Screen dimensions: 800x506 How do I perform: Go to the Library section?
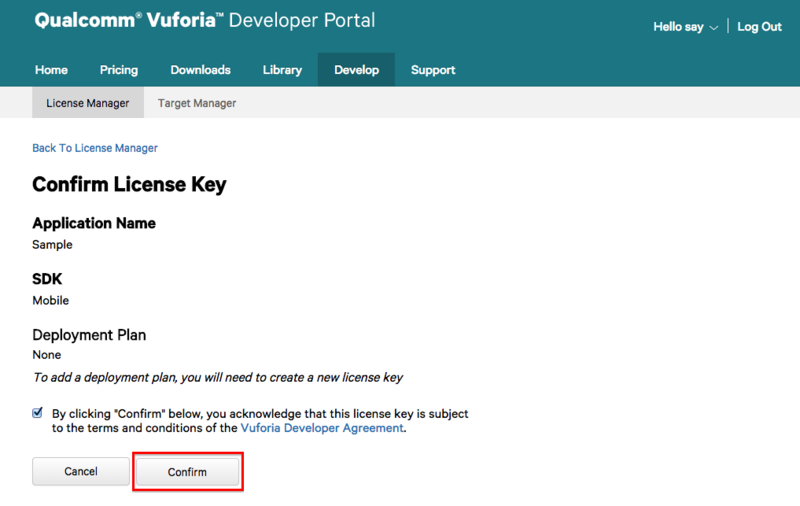coord(282,70)
